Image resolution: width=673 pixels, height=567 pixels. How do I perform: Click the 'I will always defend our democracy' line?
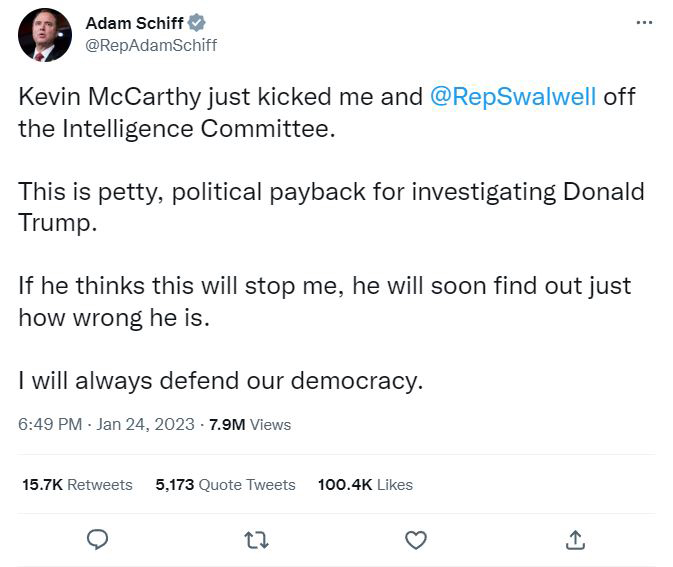[221, 380]
